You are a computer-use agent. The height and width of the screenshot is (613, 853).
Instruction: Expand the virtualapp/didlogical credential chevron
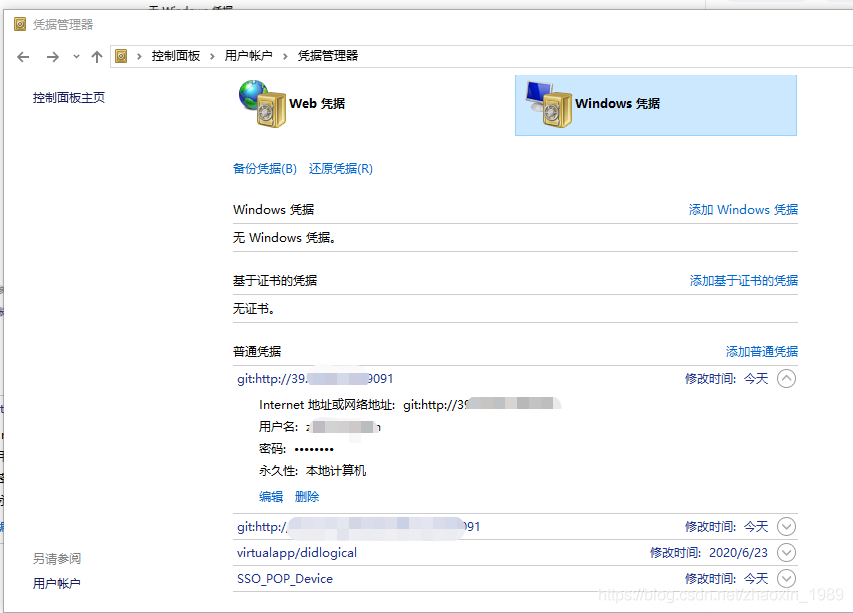(x=786, y=553)
